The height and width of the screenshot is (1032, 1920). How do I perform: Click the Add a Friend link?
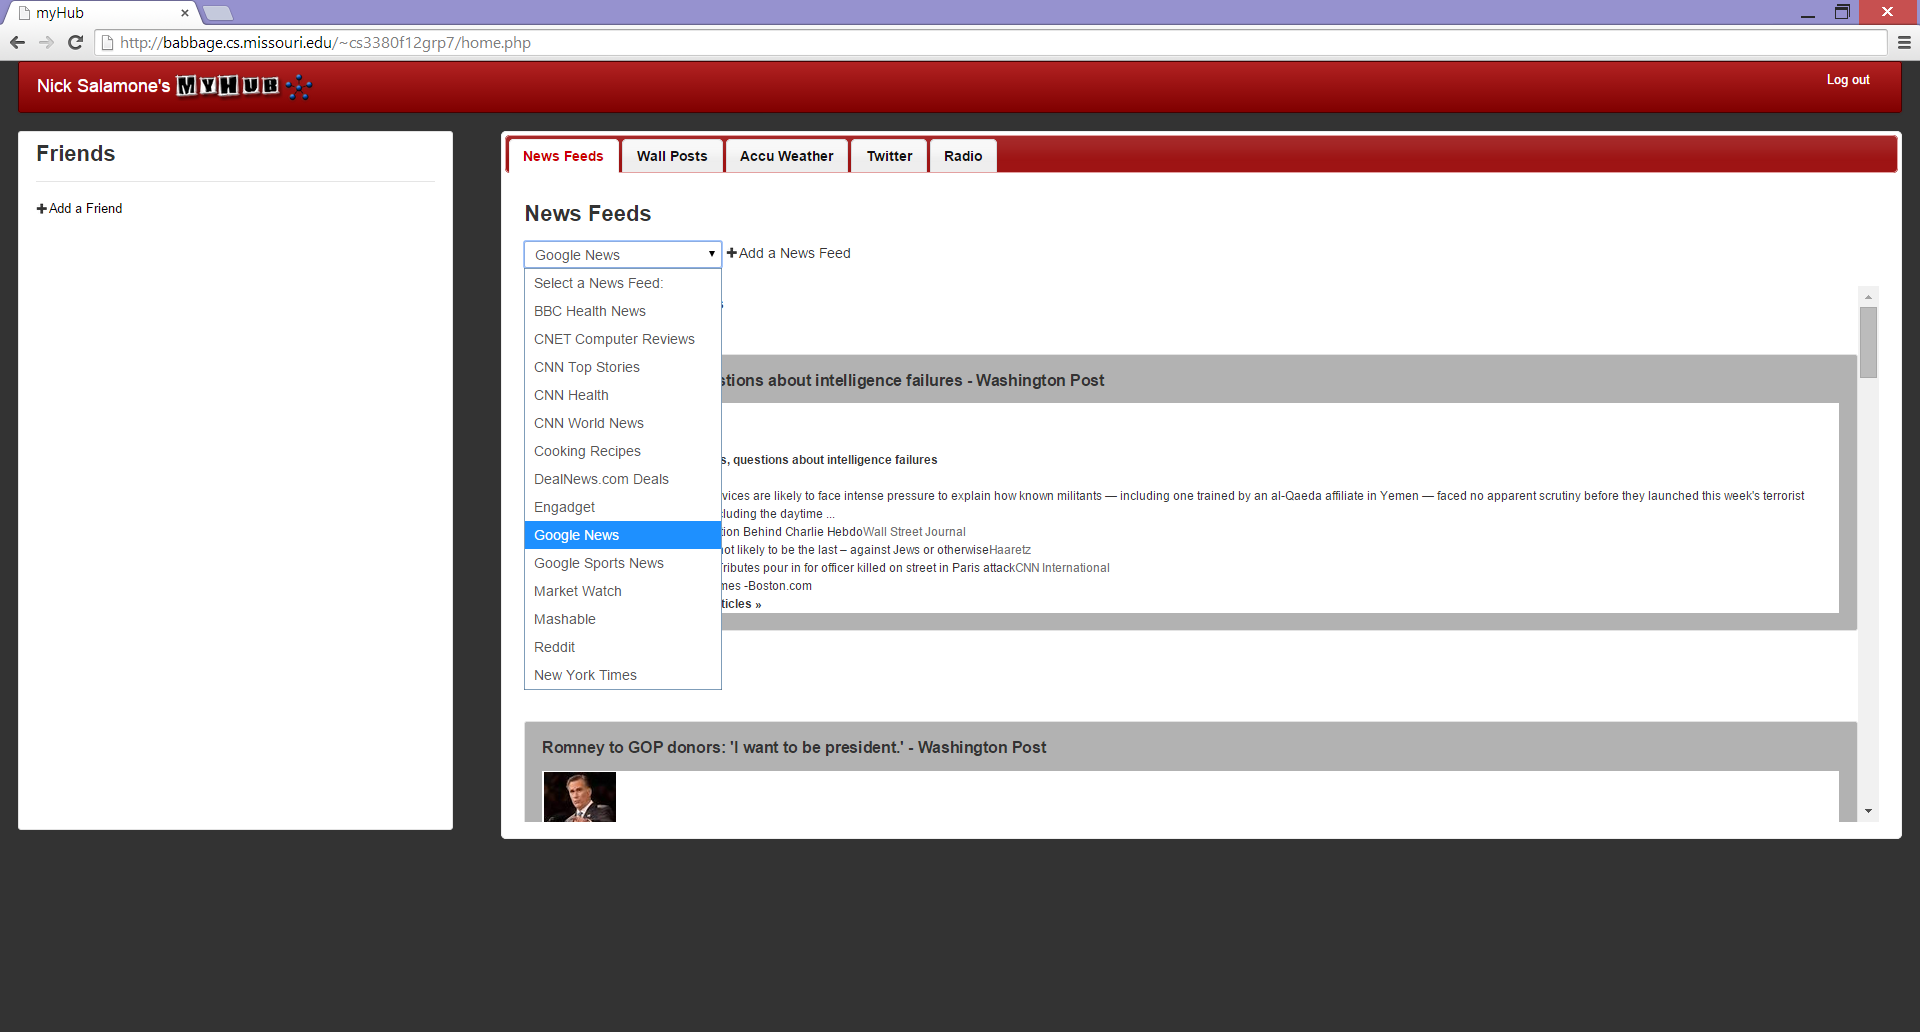85,208
